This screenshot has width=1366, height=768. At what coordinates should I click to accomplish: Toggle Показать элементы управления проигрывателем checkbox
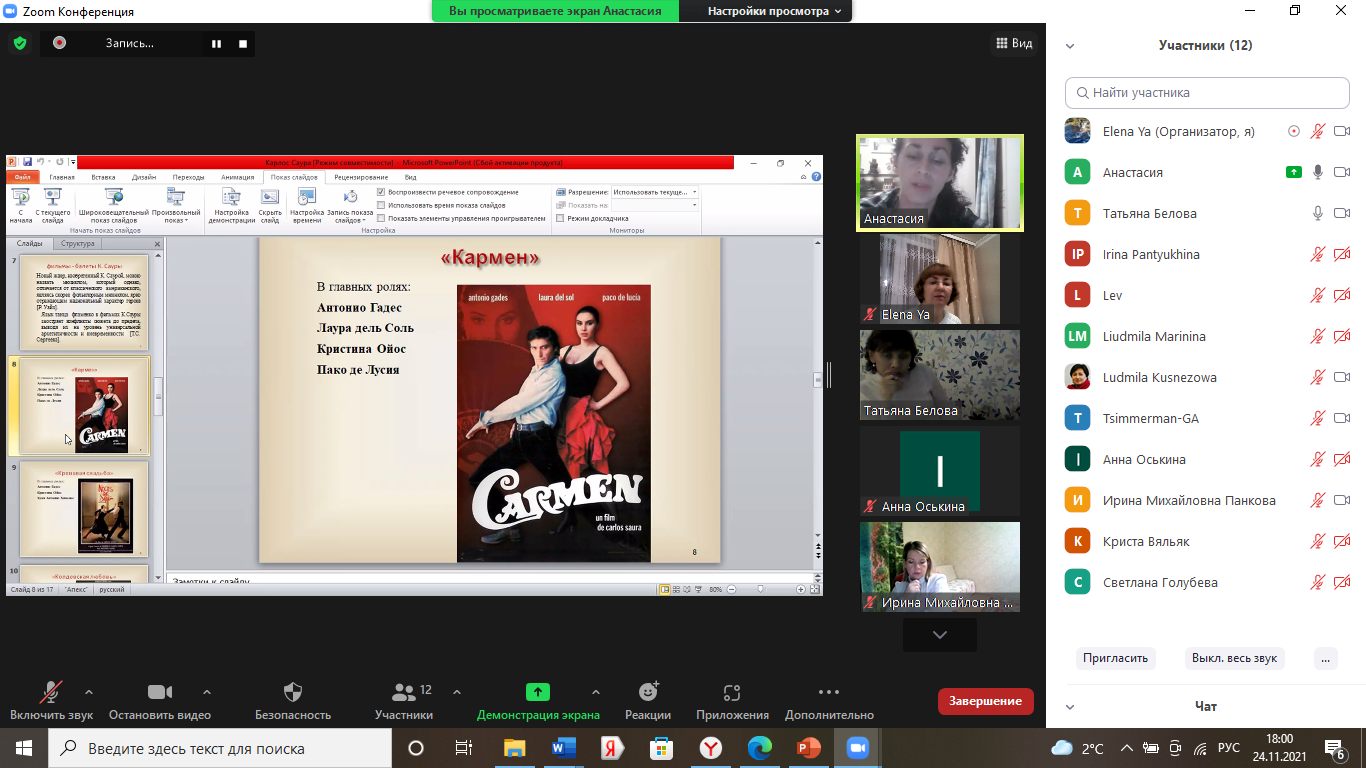[x=381, y=218]
